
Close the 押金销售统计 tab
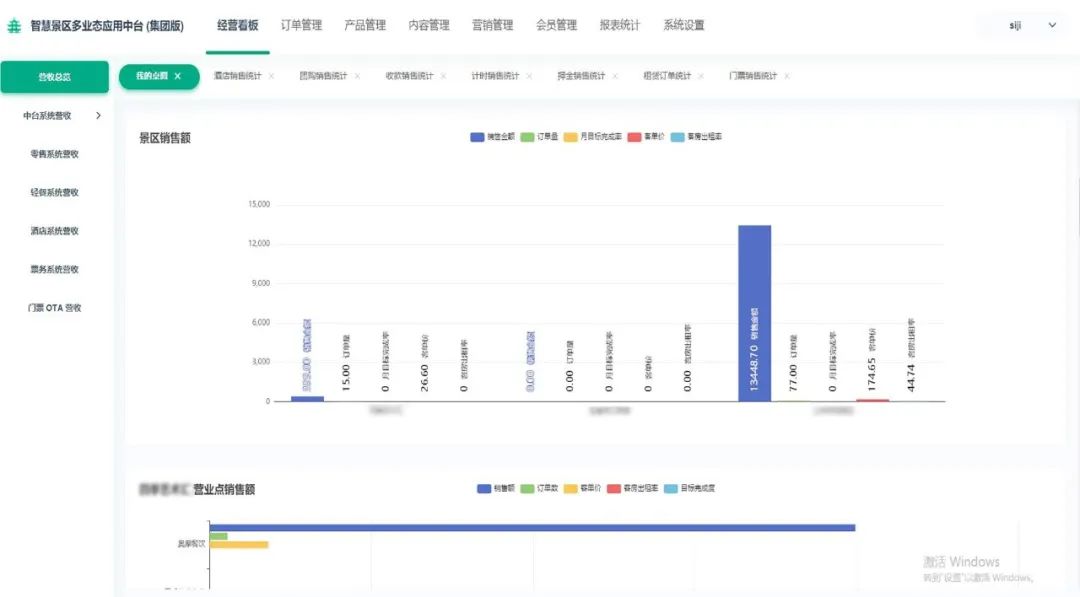click(615, 76)
